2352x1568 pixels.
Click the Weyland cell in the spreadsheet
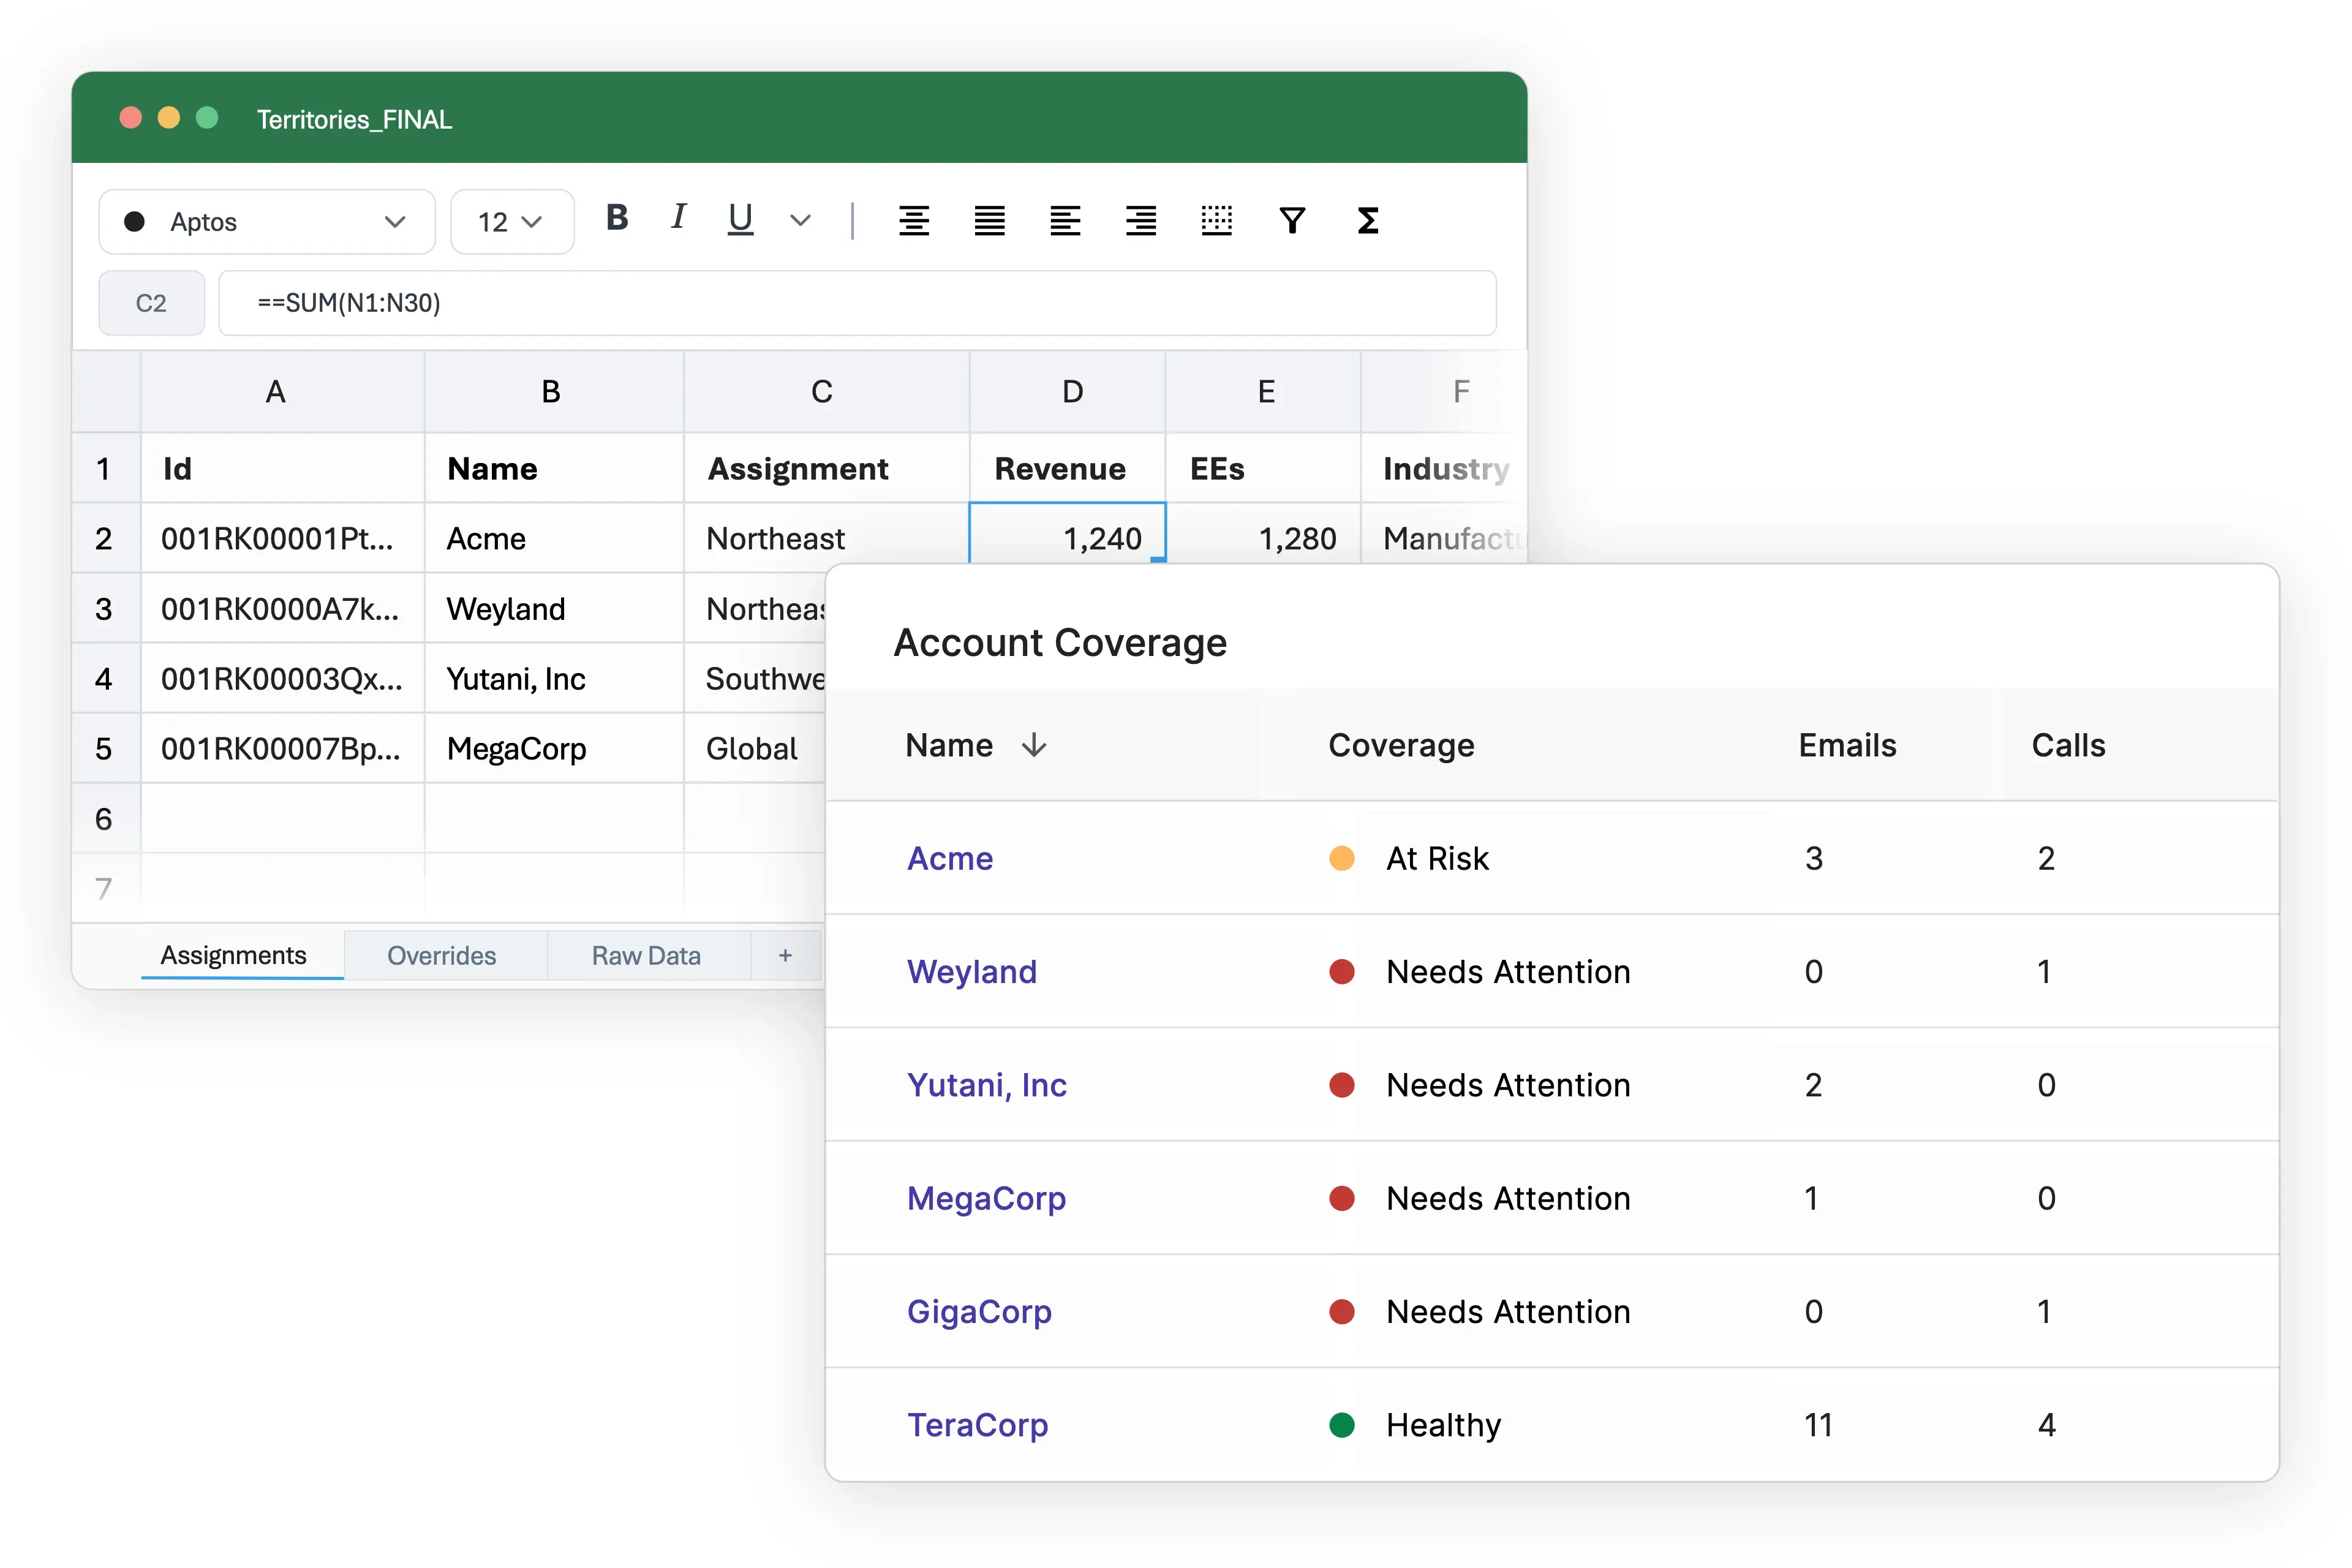coord(554,608)
